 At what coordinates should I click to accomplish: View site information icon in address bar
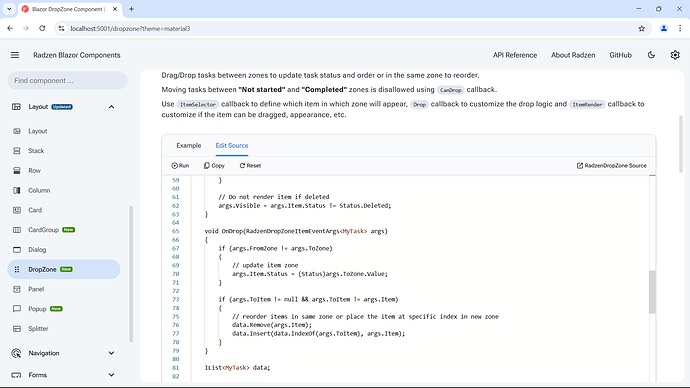click(x=61, y=29)
